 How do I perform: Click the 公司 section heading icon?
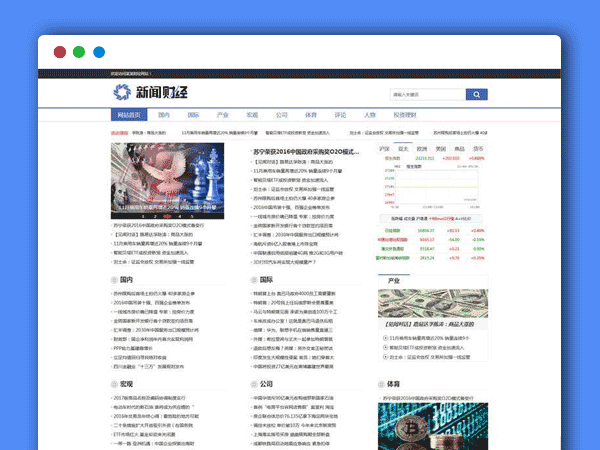click(251, 383)
